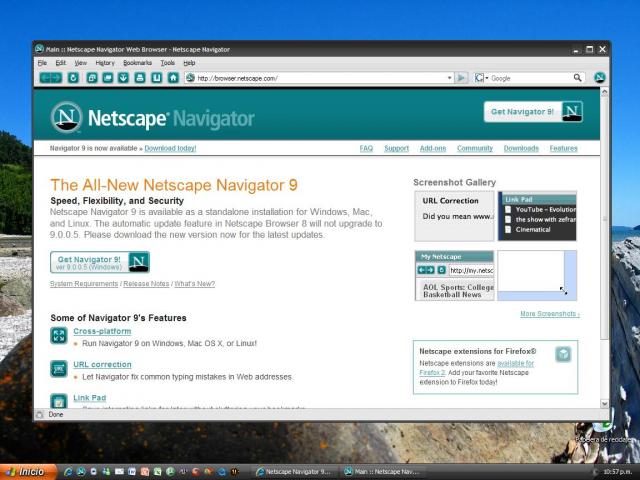Click the URL correction feature icon

59,369
